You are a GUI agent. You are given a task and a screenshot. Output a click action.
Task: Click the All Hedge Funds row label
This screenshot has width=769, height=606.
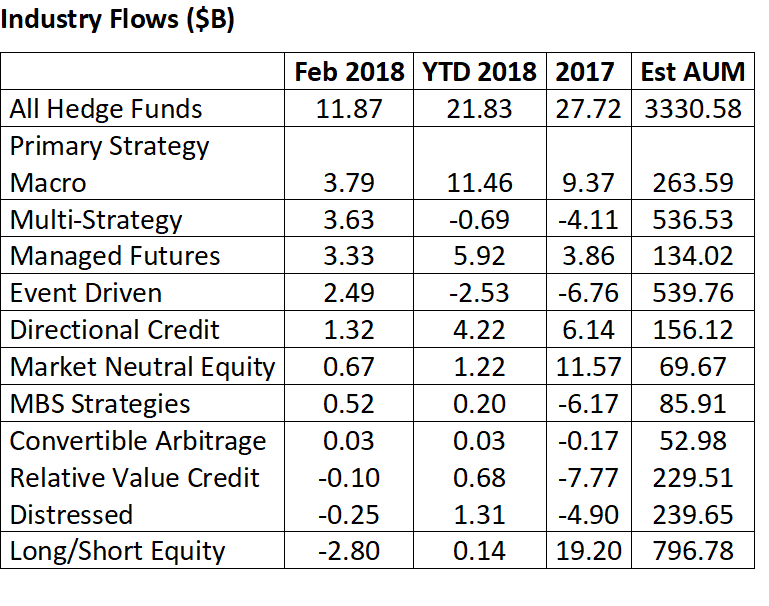coord(106,109)
